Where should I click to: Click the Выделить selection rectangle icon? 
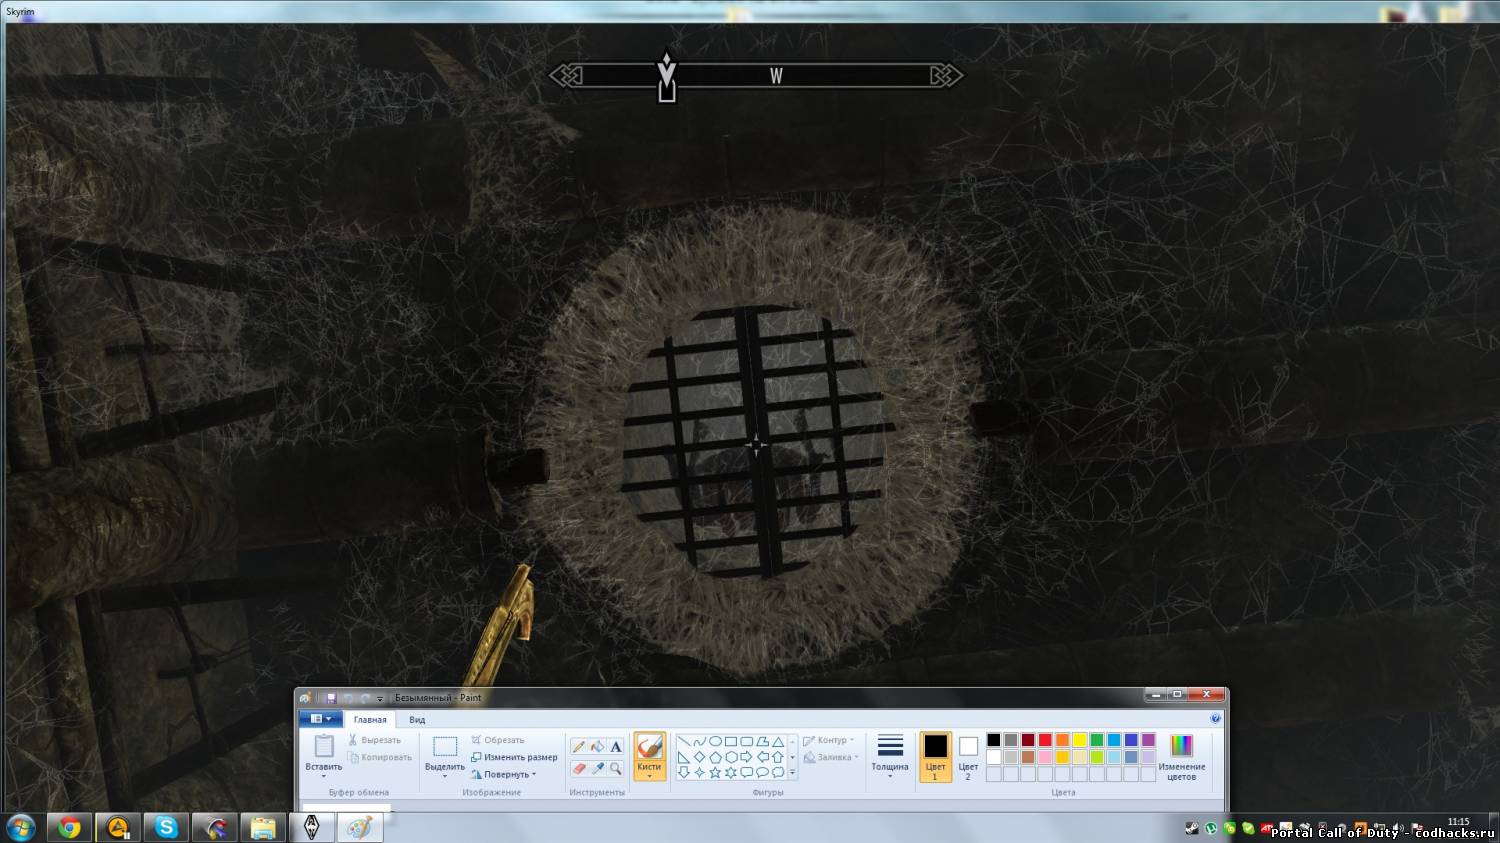pos(445,746)
